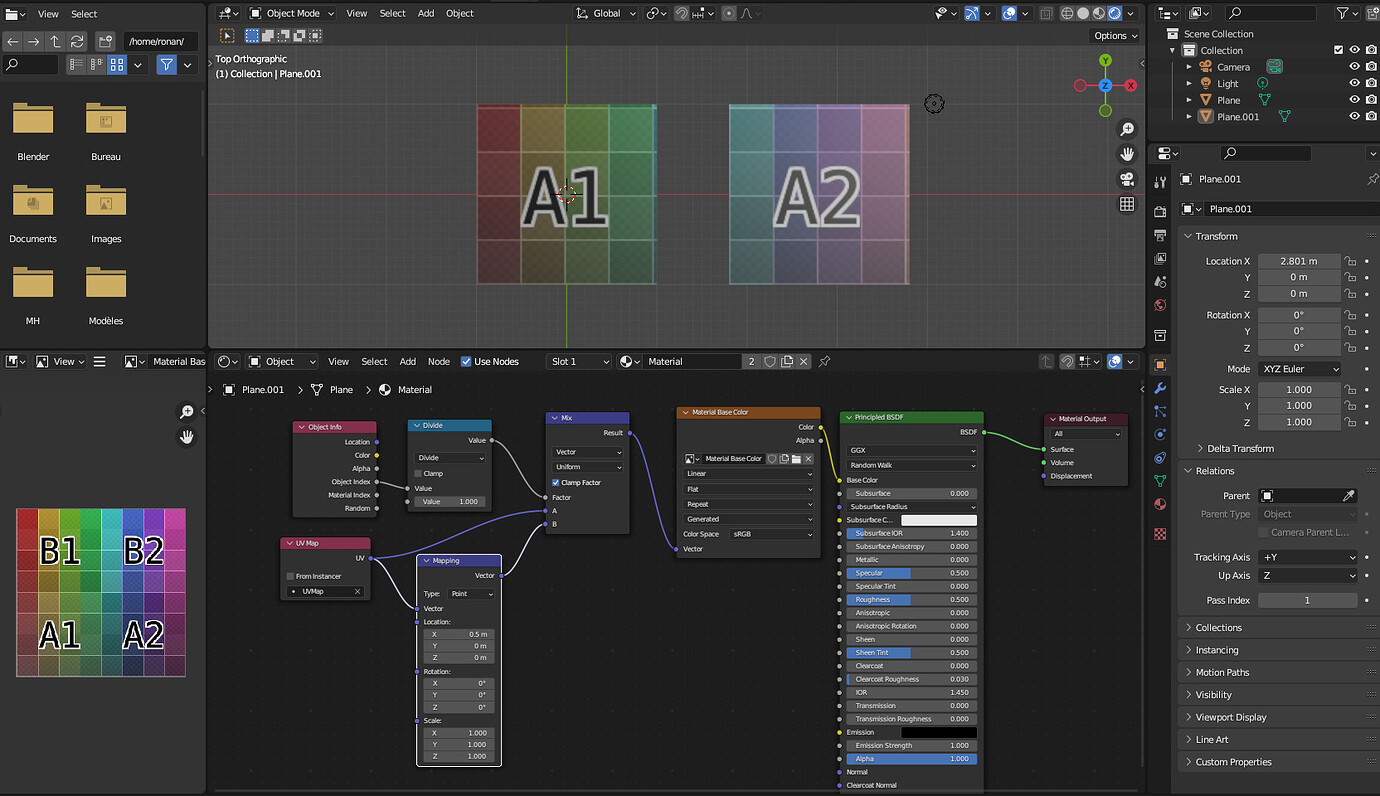Expand the Visibility panel
The image size is (1380, 796).
tap(1214, 695)
